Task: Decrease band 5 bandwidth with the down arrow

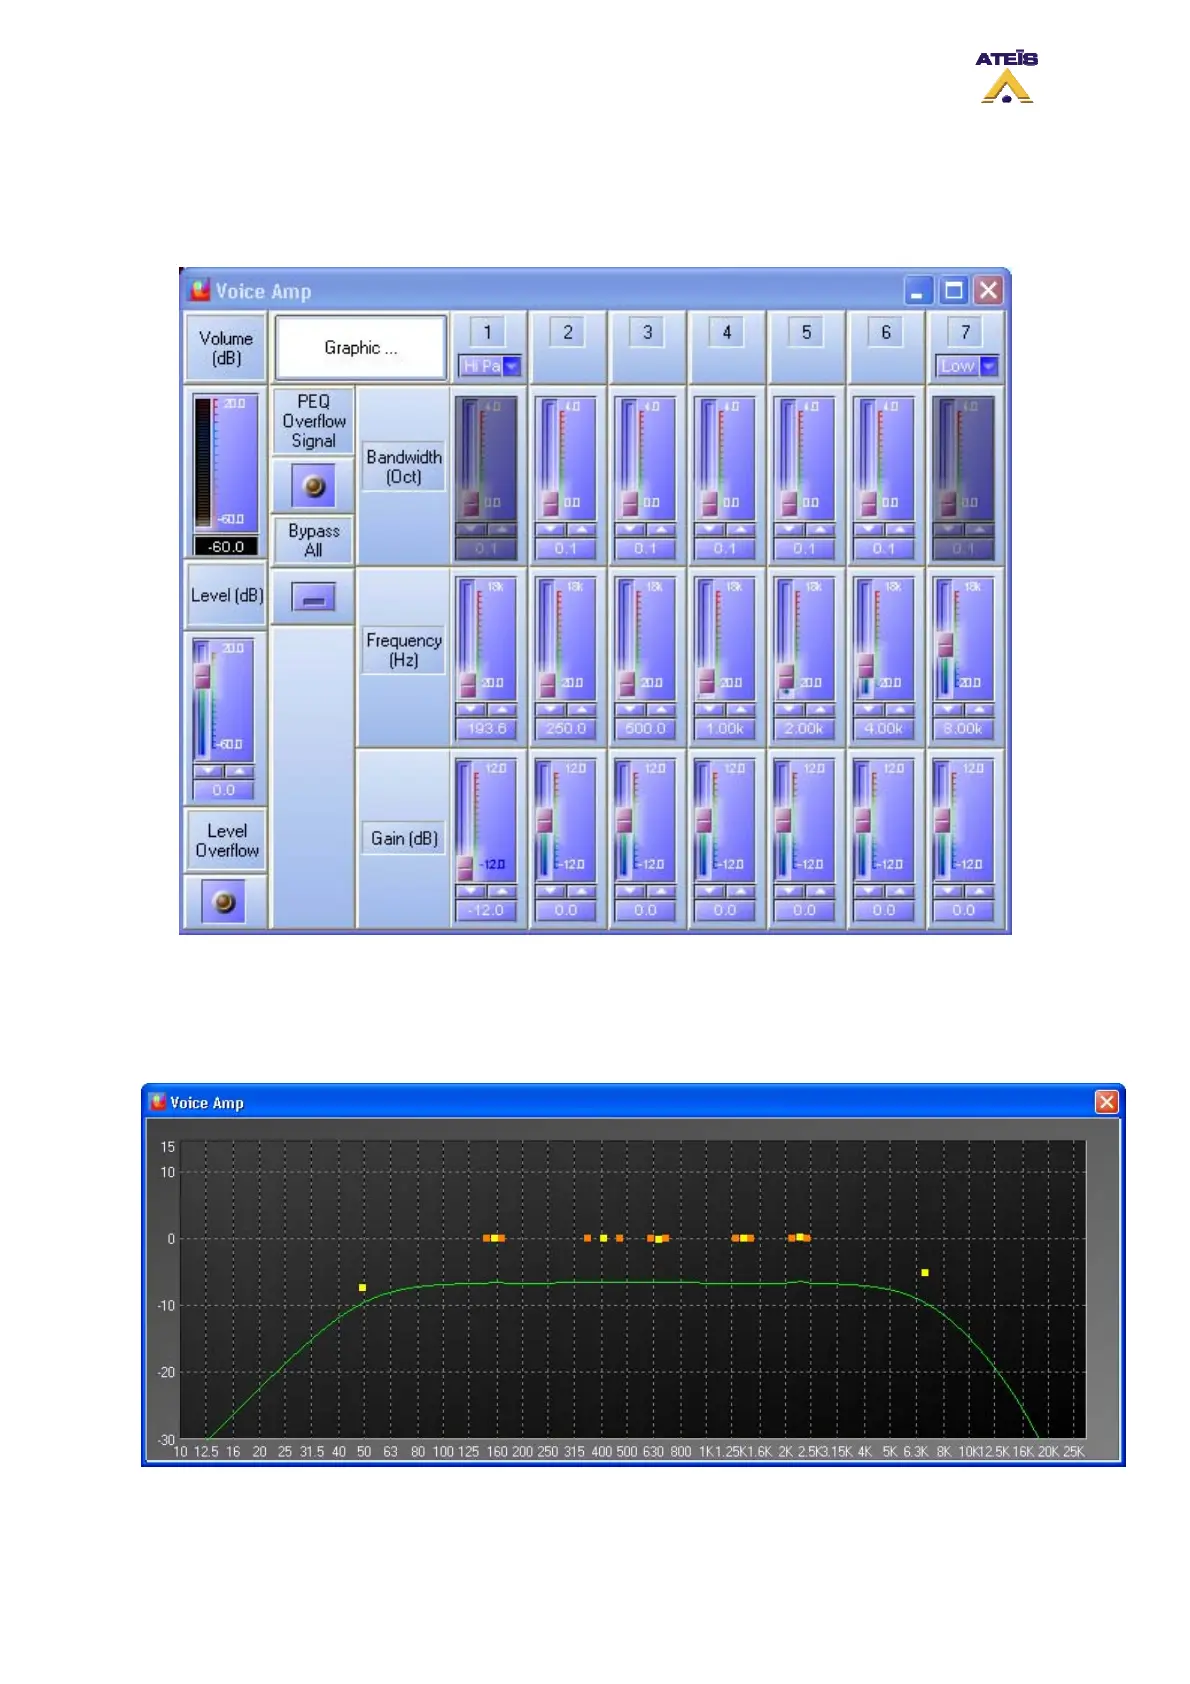Action: [x=789, y=530]
